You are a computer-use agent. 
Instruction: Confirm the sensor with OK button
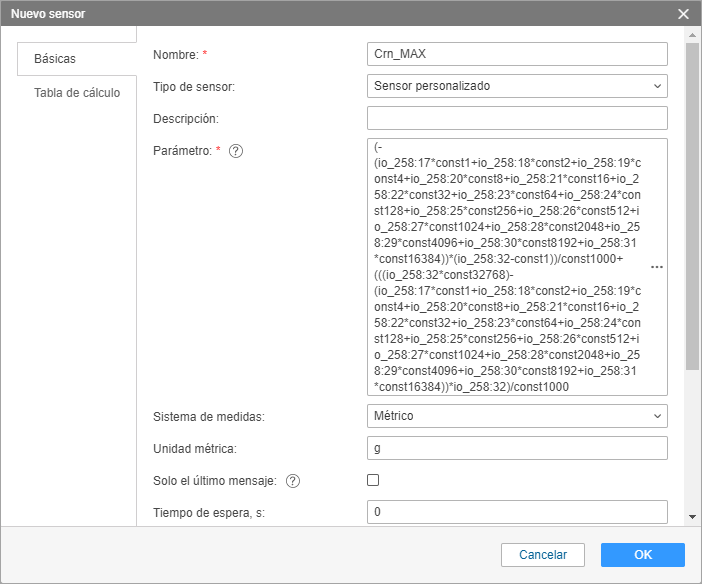click(642, 555)
